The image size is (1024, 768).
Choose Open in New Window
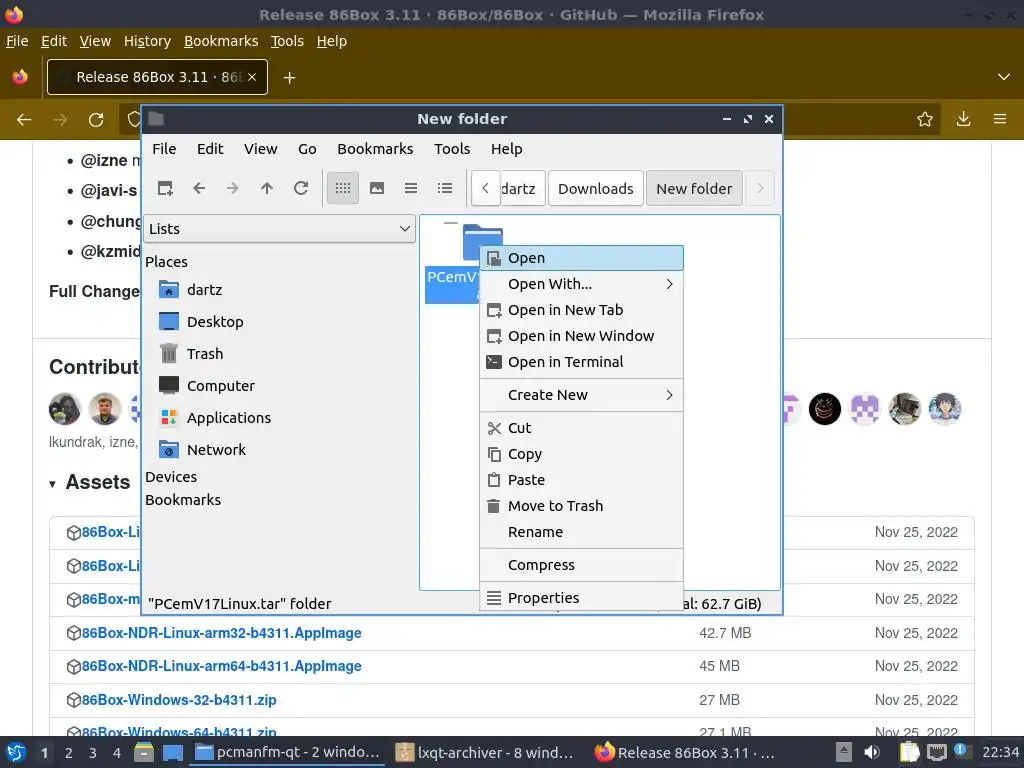tap(581, 336)
